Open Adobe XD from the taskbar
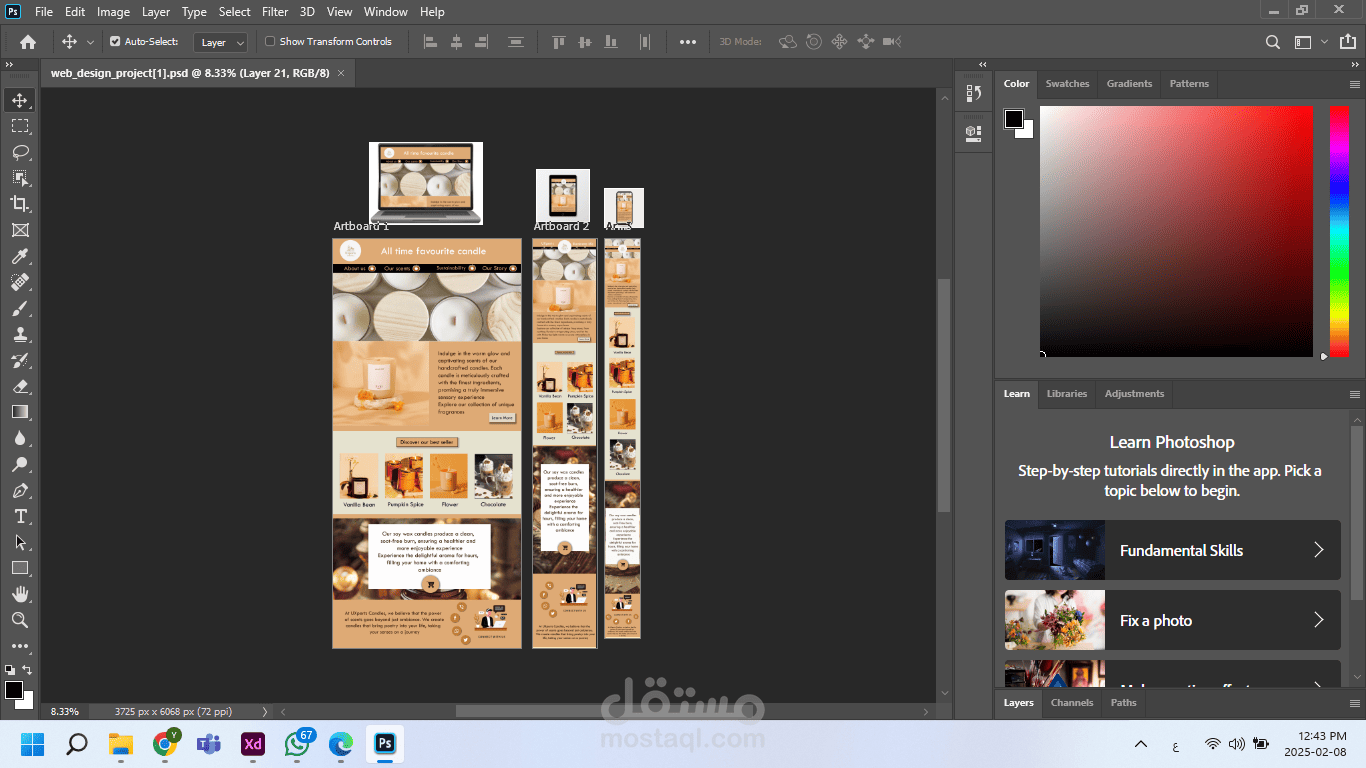Screen dimensions: 1366x768 pyautogui.click(x=253, y=744)
